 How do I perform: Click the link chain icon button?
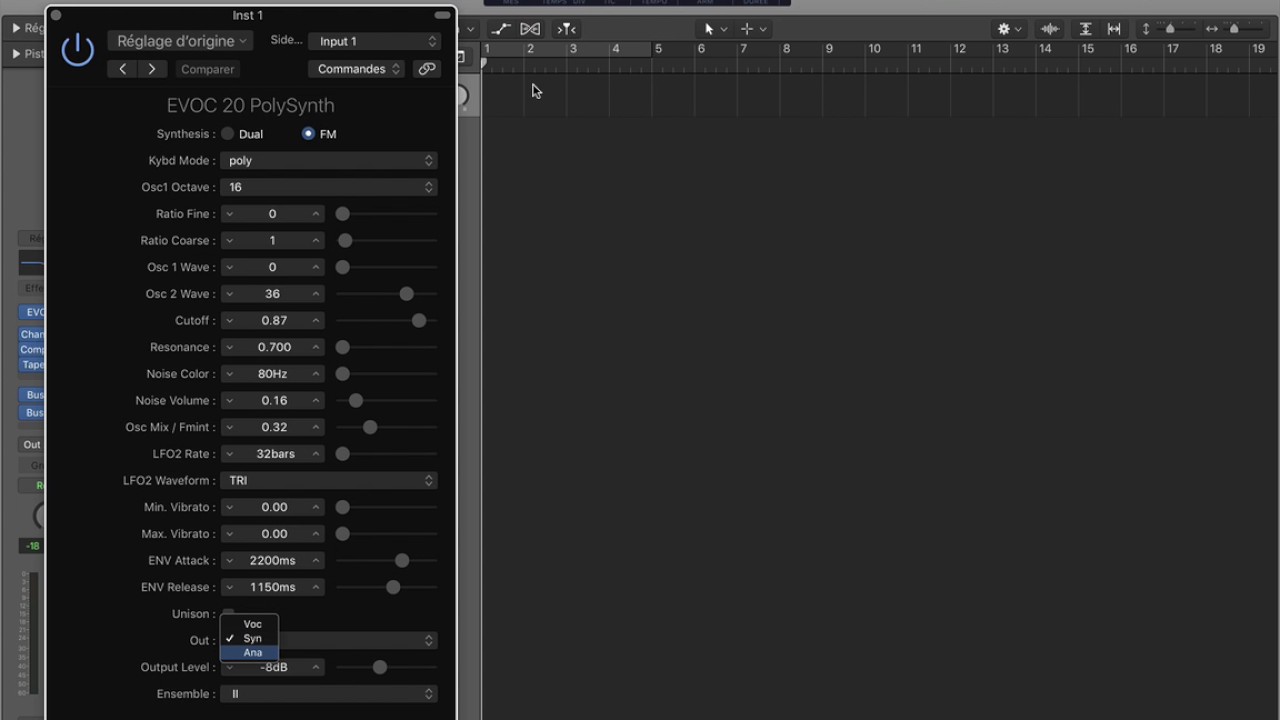[427, 69]
